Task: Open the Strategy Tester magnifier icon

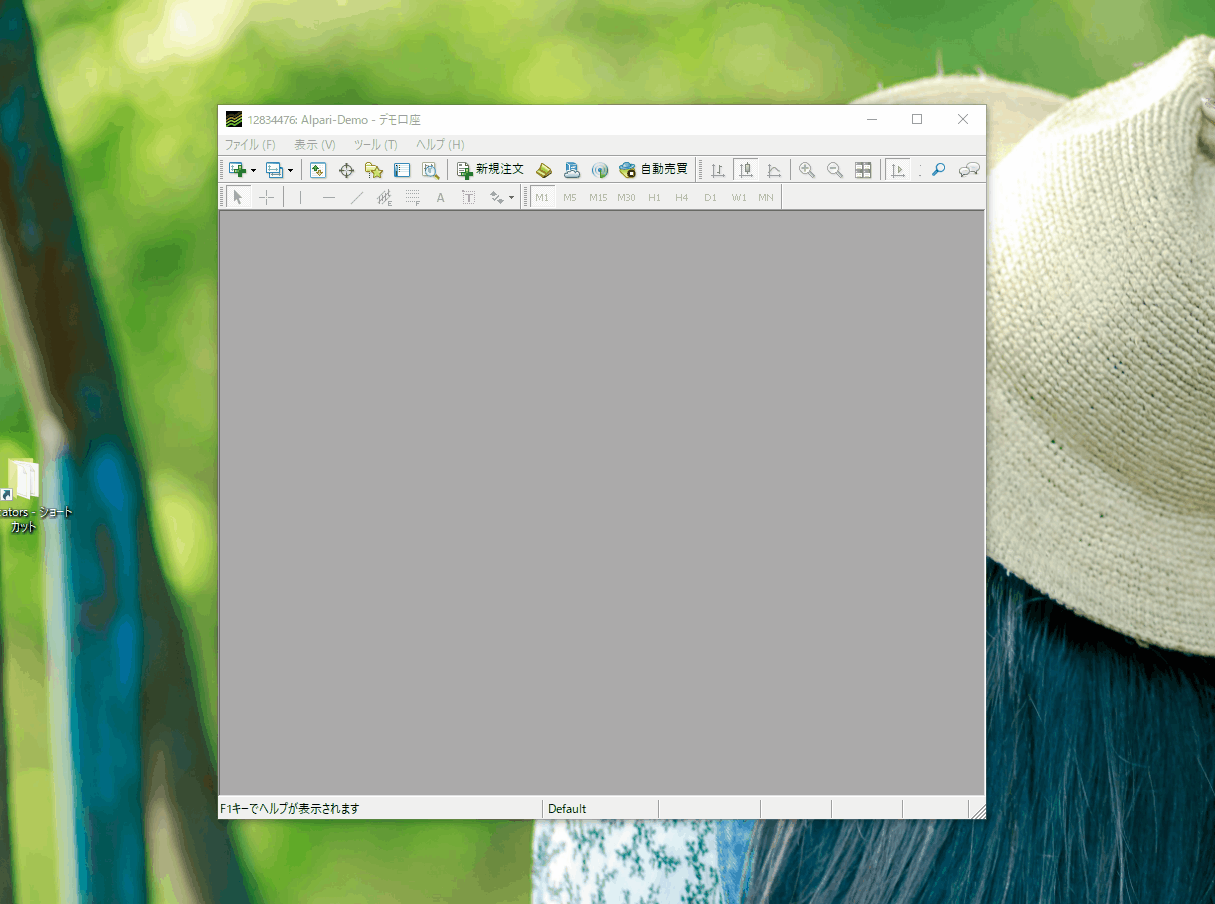Action: [x=430, y=170]
